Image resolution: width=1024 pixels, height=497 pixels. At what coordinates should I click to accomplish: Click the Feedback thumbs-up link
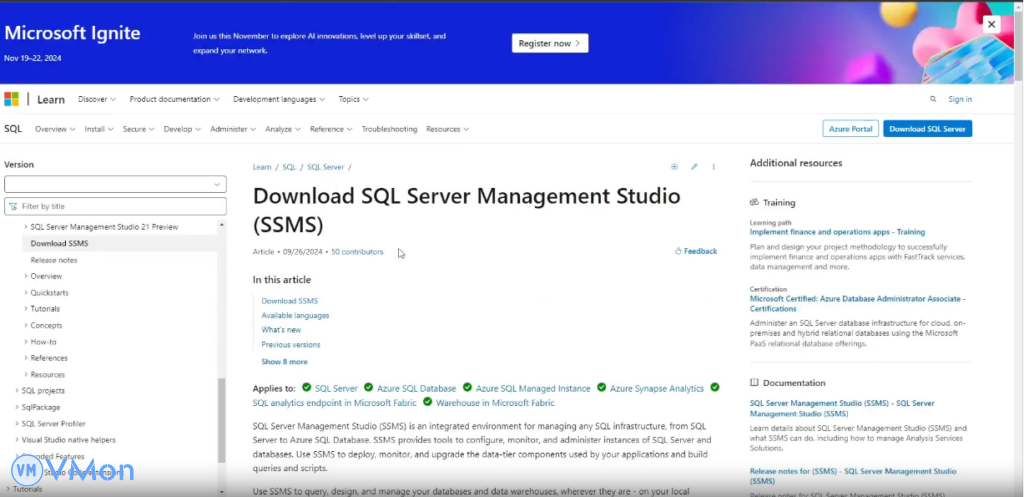[696, 251]
